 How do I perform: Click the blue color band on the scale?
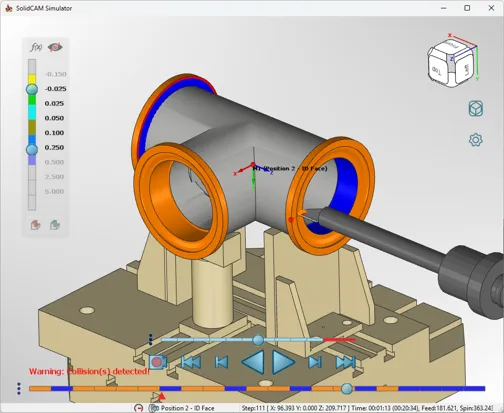coord(32,139)
